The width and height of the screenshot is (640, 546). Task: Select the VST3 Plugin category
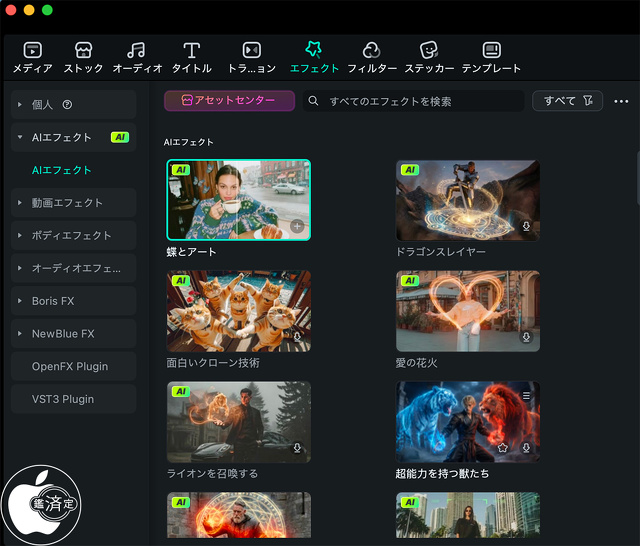click(73, 399)
